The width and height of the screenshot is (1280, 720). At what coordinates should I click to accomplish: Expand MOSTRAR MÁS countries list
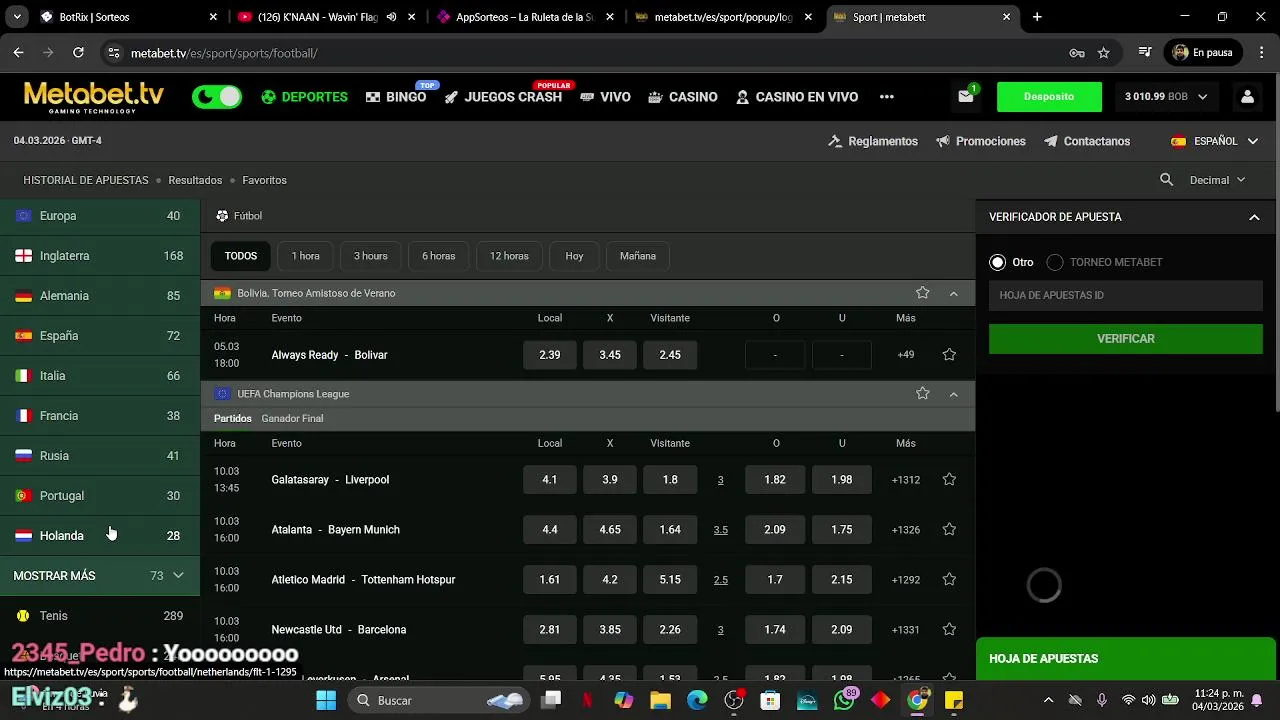pos(99,576)
